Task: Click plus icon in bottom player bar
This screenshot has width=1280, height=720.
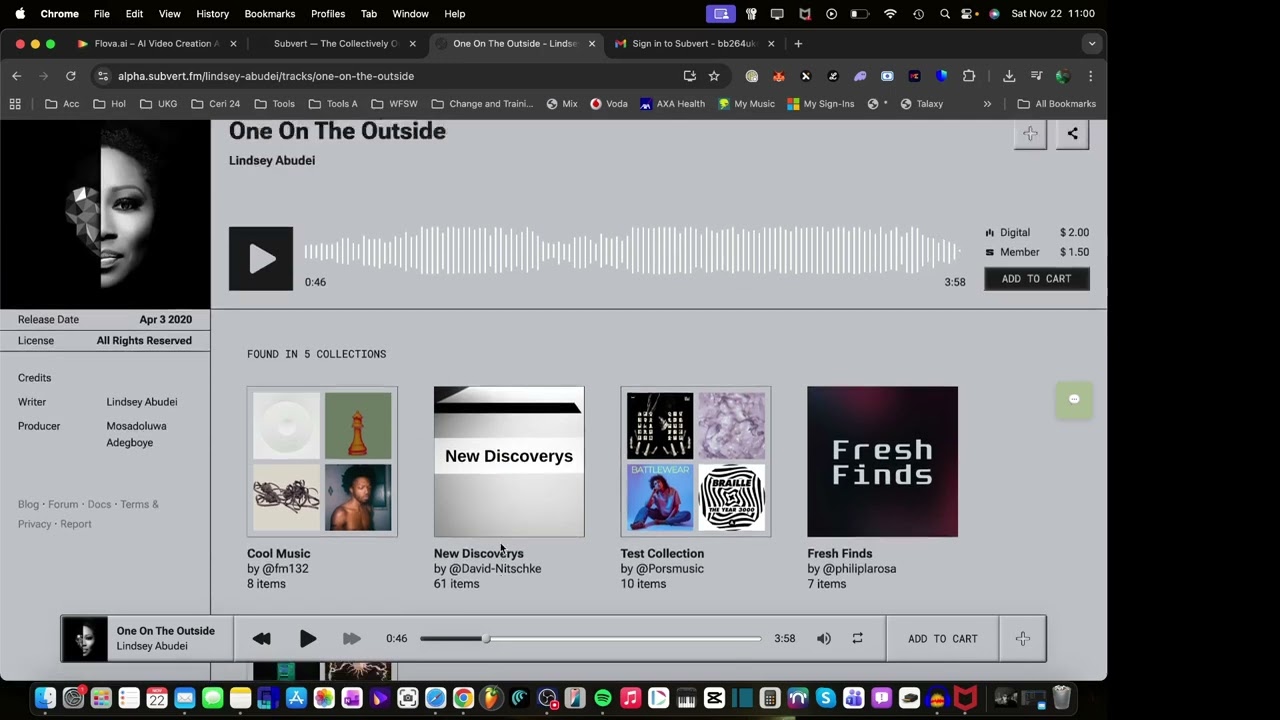Action: tap(1023, 638)
